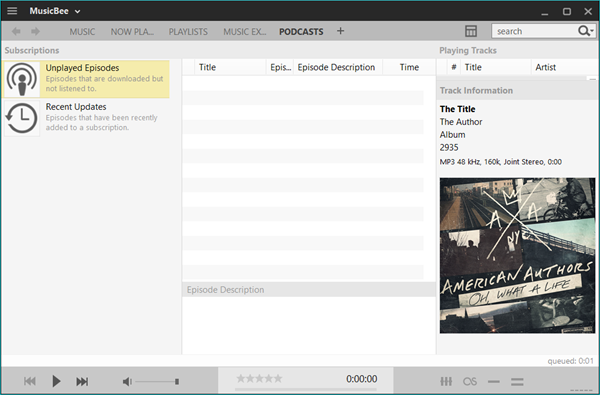Select the PODCASTS tab
The image size is (600, 395).
tap(301, 32)
